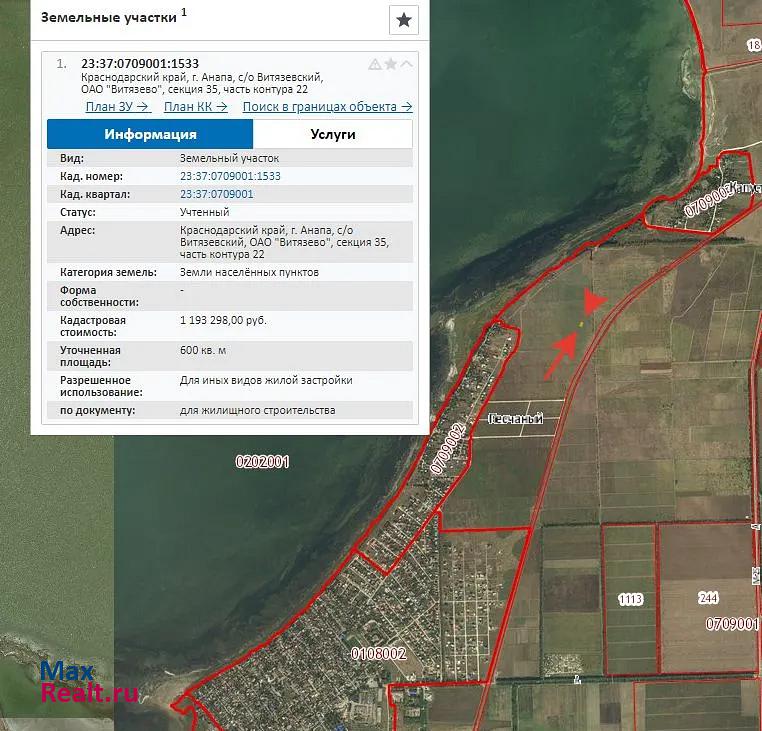762x731 pixels.
Task: Click the 0108002 quarter label on map
Action: point(378,654)
